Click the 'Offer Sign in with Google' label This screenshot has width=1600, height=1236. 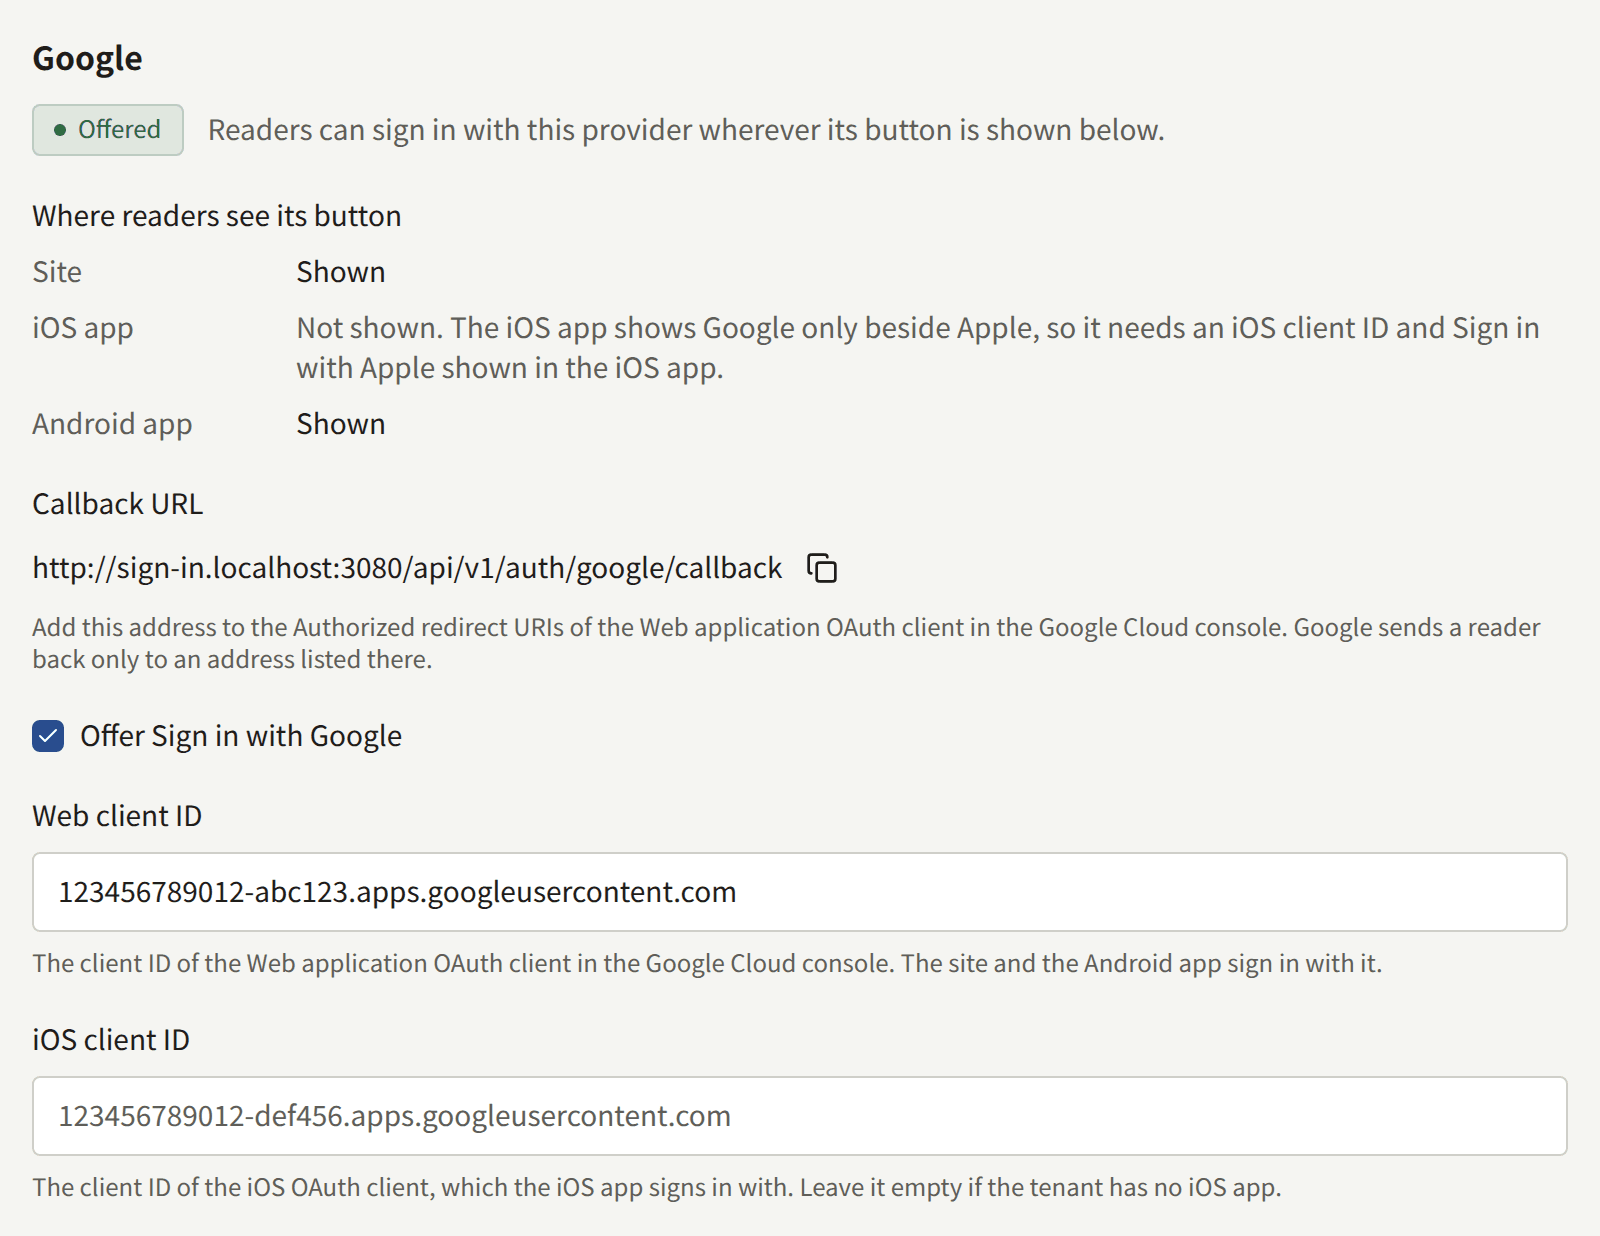pos(241,736)
